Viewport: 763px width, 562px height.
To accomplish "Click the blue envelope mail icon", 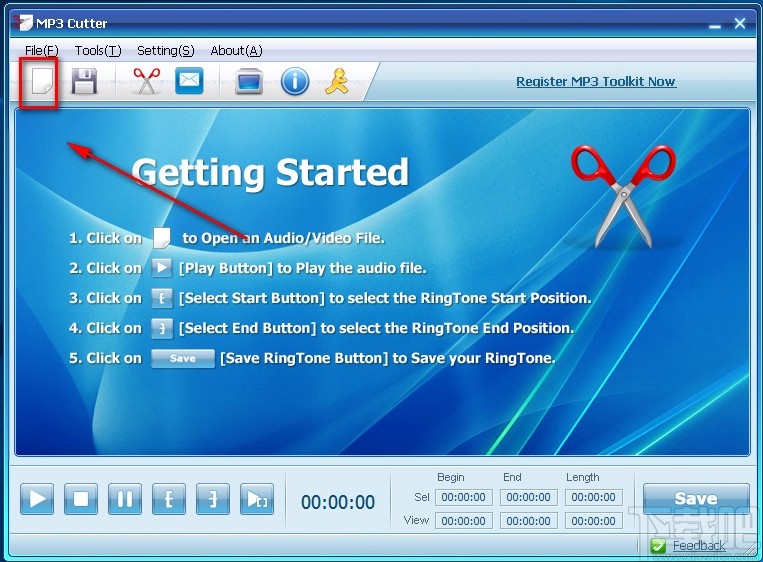I will [x=189, y=80].
